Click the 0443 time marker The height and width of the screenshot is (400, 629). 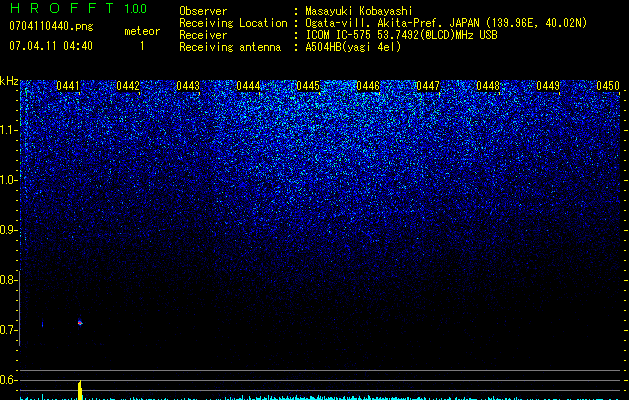(188, 86)
